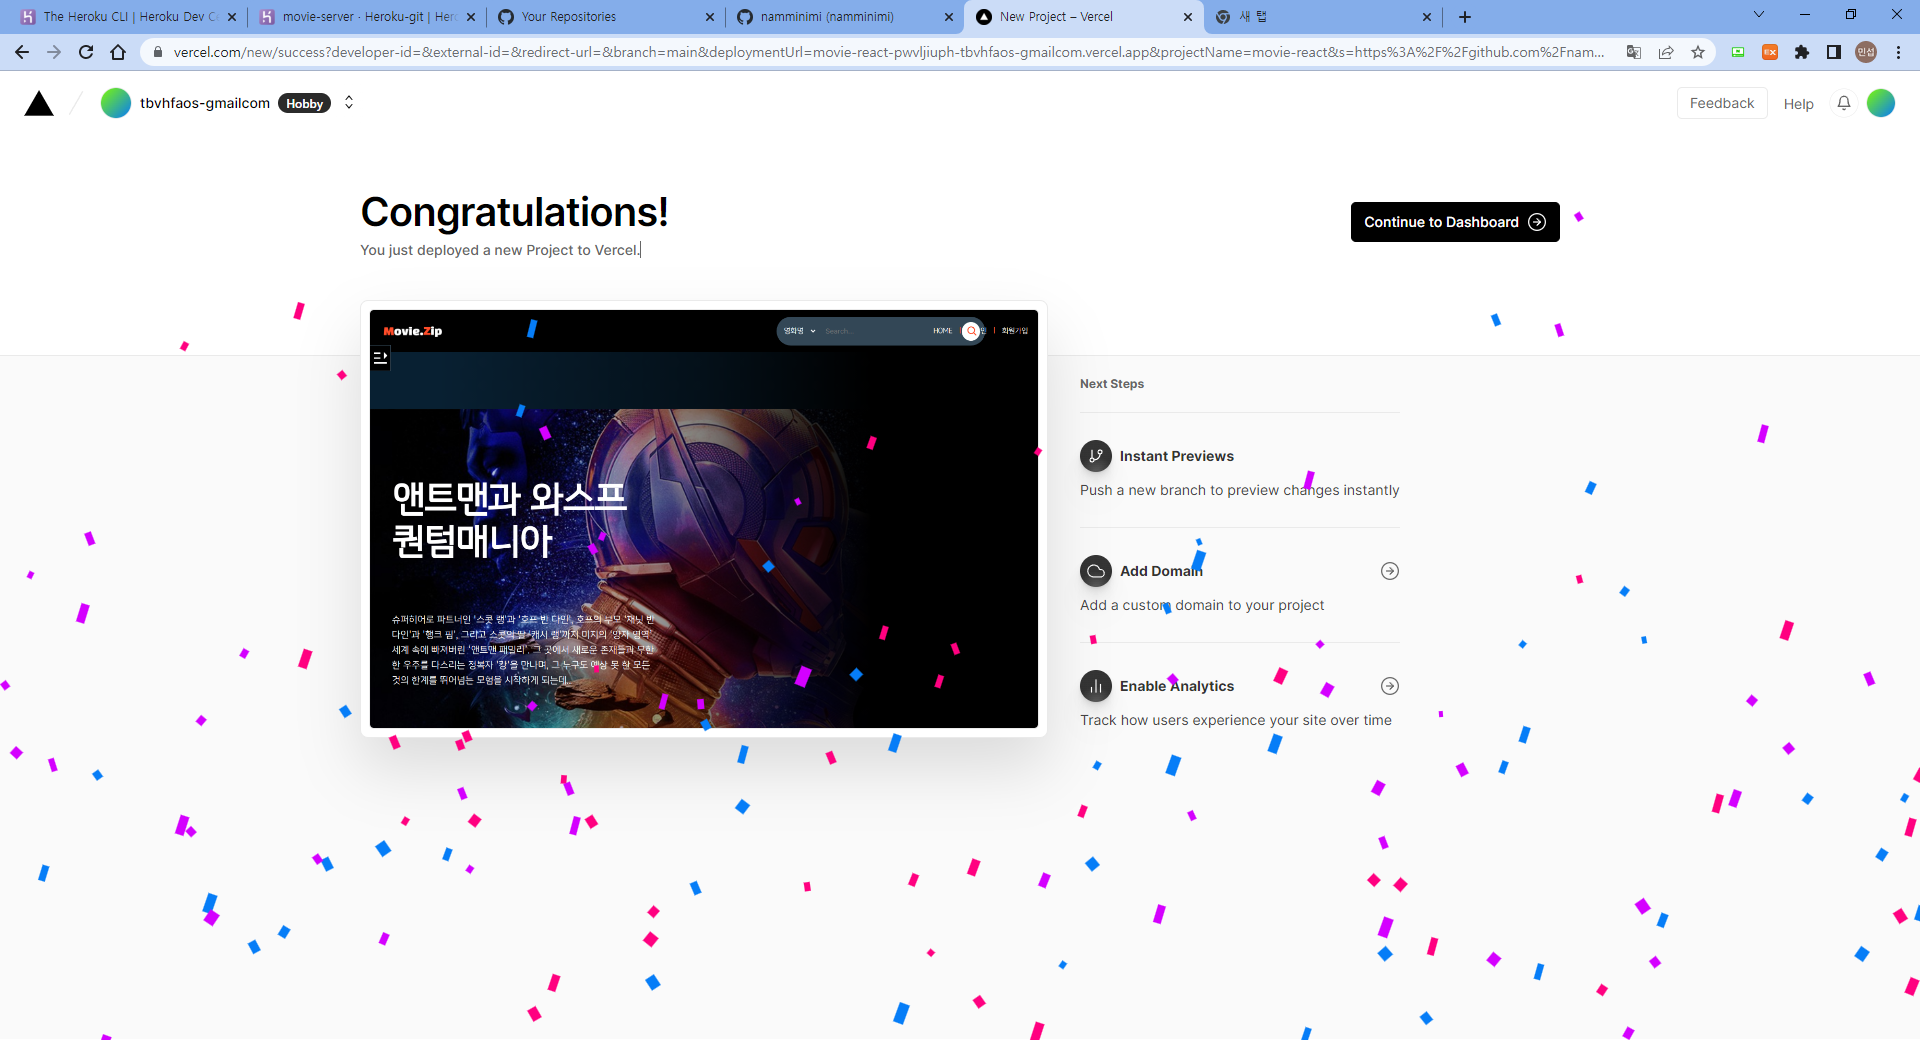This screenshot has width=1920, height=1040.
Task: Click the Congratulations! heading
Action: (x=514, y=212)
